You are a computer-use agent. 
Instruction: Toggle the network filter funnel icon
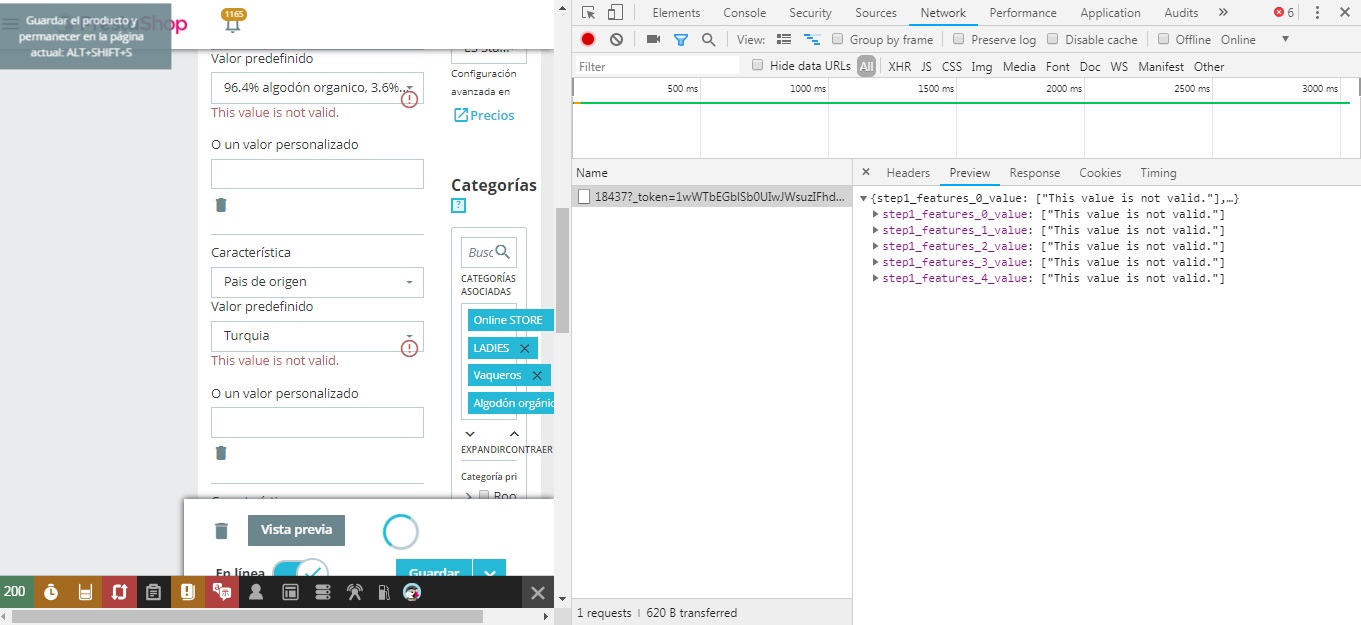point(681,40)
